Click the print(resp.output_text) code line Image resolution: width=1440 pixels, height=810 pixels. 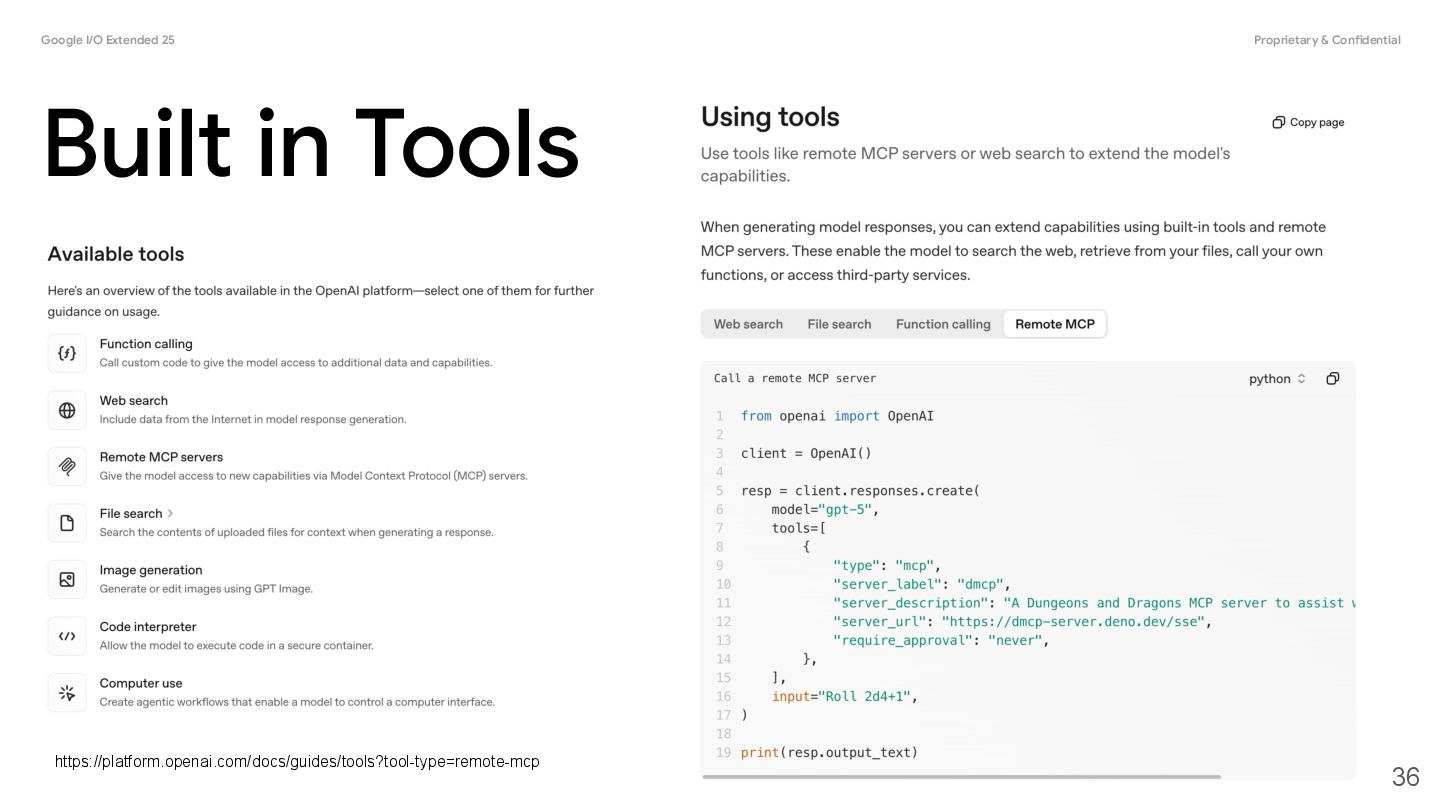[x=829, y=752]
